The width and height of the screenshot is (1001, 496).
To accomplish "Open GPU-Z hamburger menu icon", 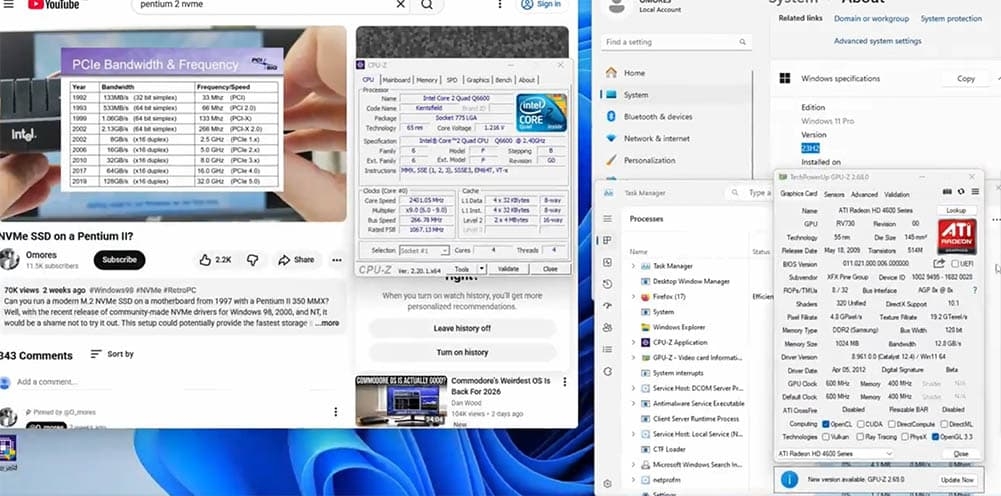I will [x=975, y=192].
